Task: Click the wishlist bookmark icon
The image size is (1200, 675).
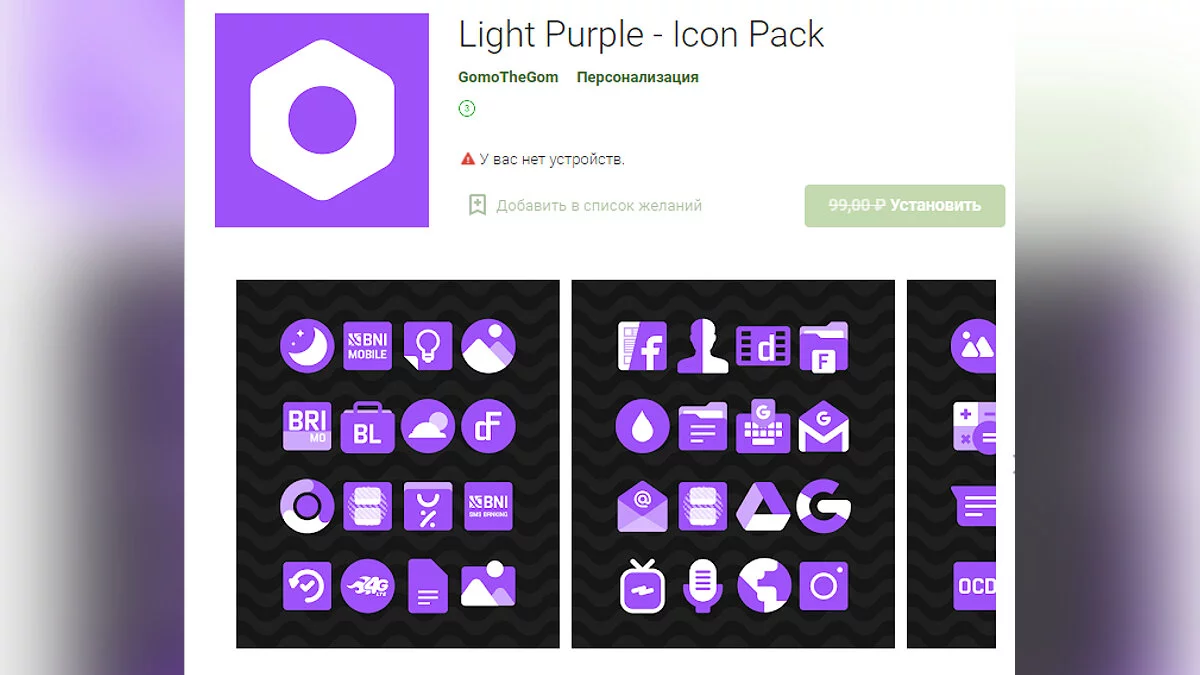Action: point(478,205)
